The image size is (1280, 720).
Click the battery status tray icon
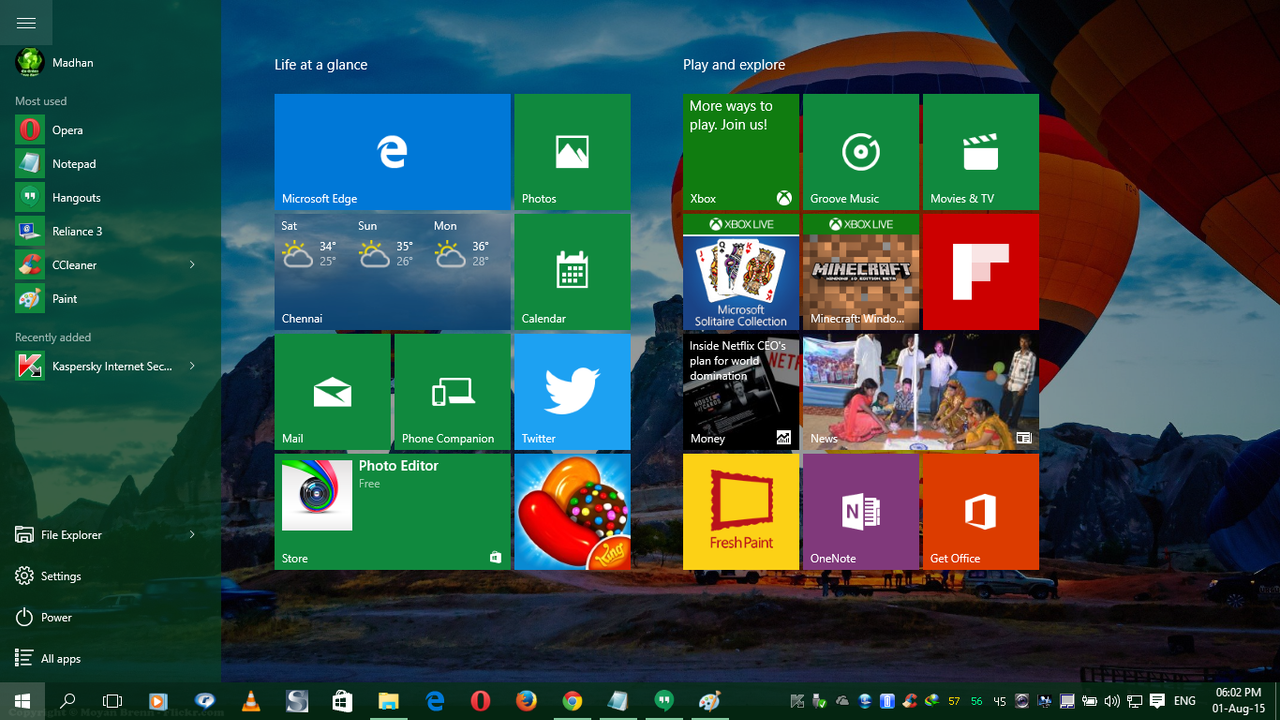pyautogui.click(x=1090, y=701)
